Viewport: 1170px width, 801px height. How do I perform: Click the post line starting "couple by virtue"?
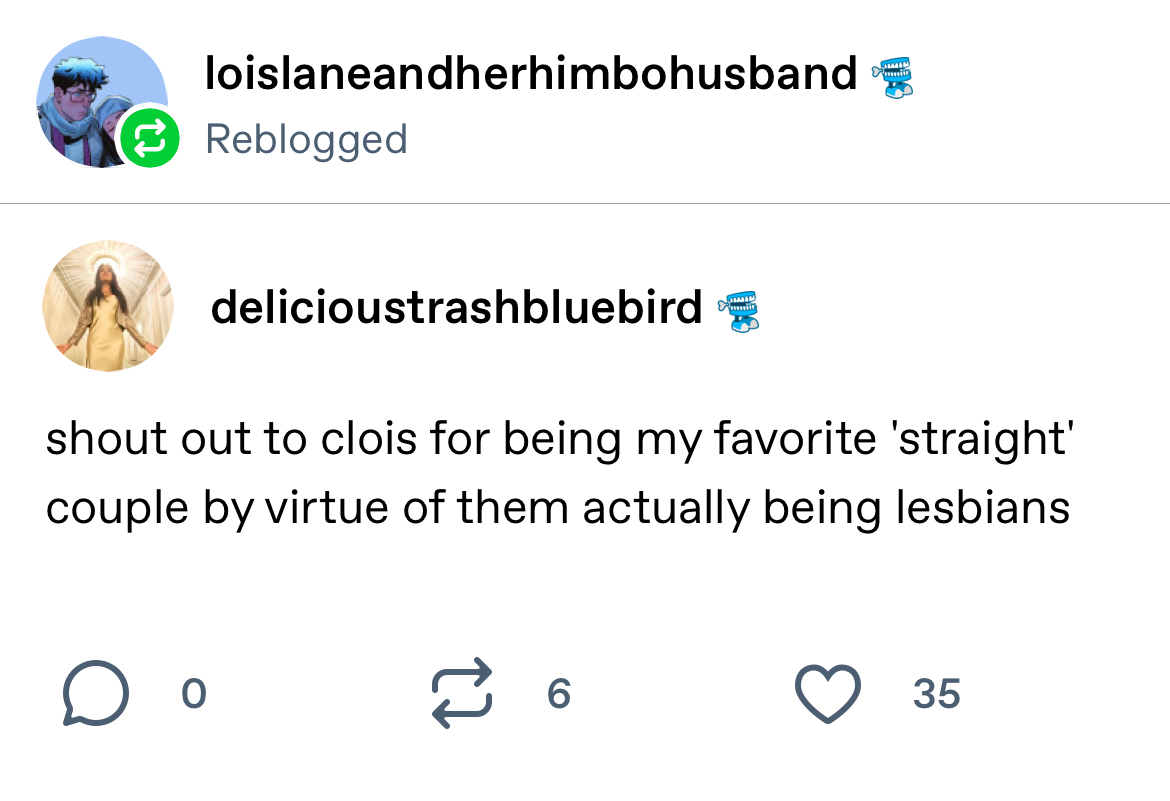(557, 508)
